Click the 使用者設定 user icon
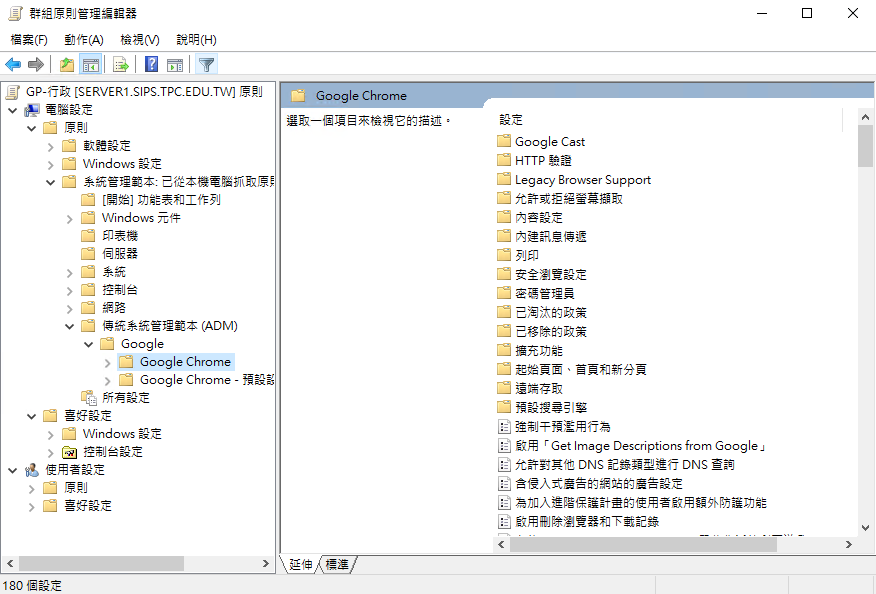This screenshot has width=876, height=594. point(32,470)
